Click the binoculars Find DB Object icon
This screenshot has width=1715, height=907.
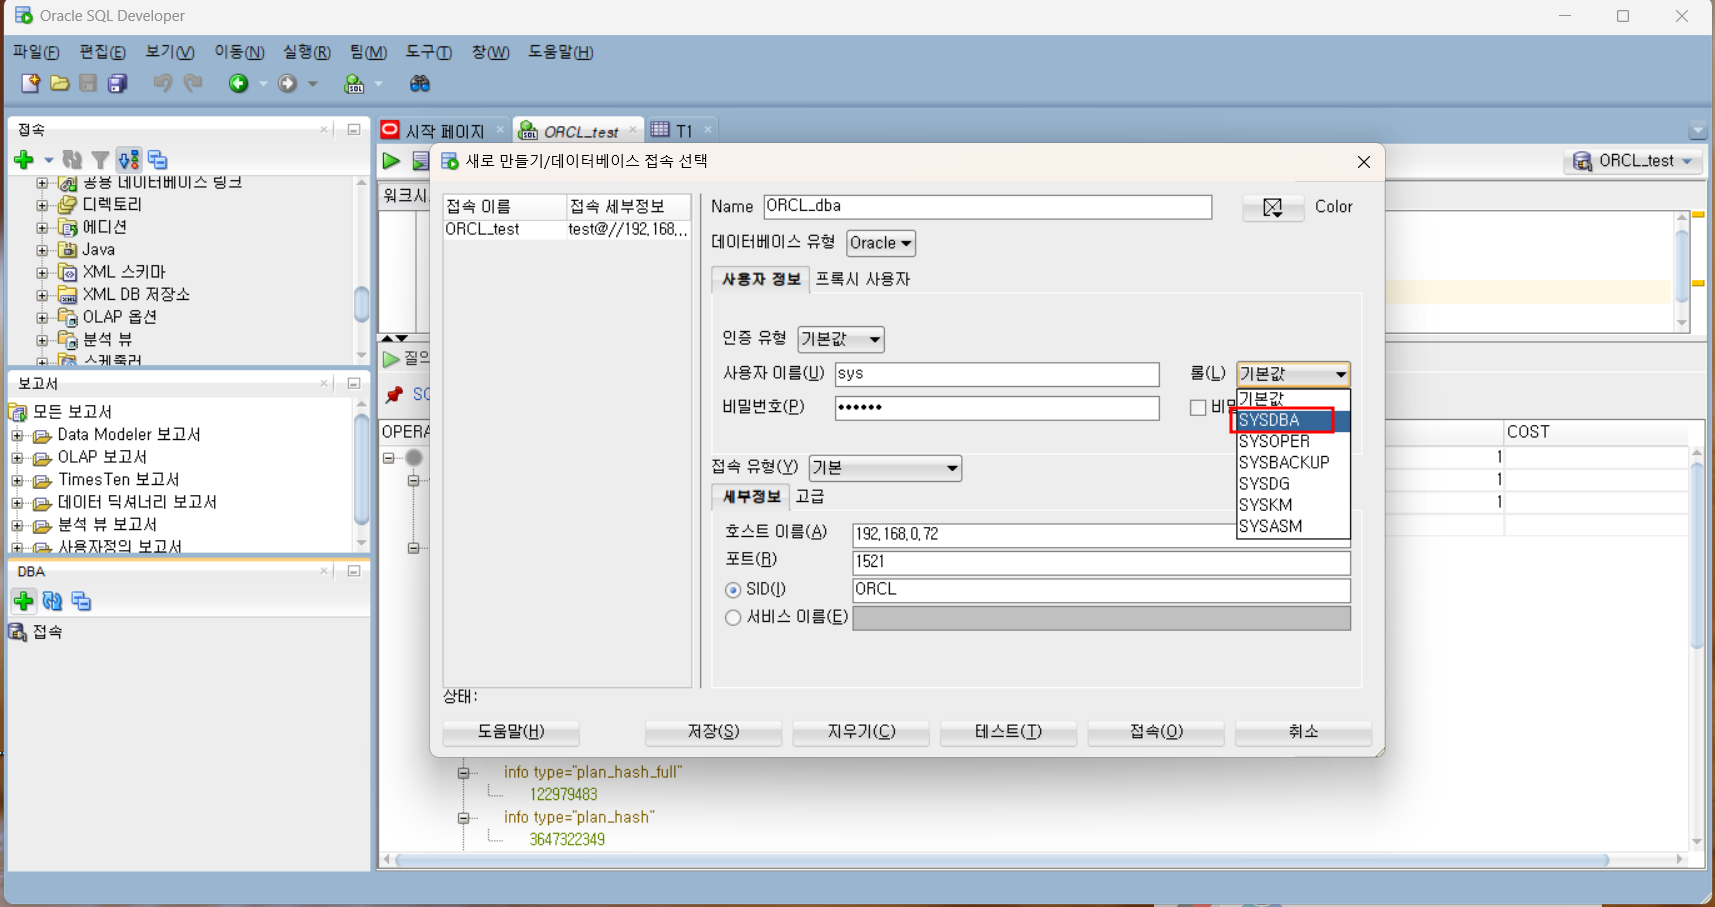[x=420, y=84]
